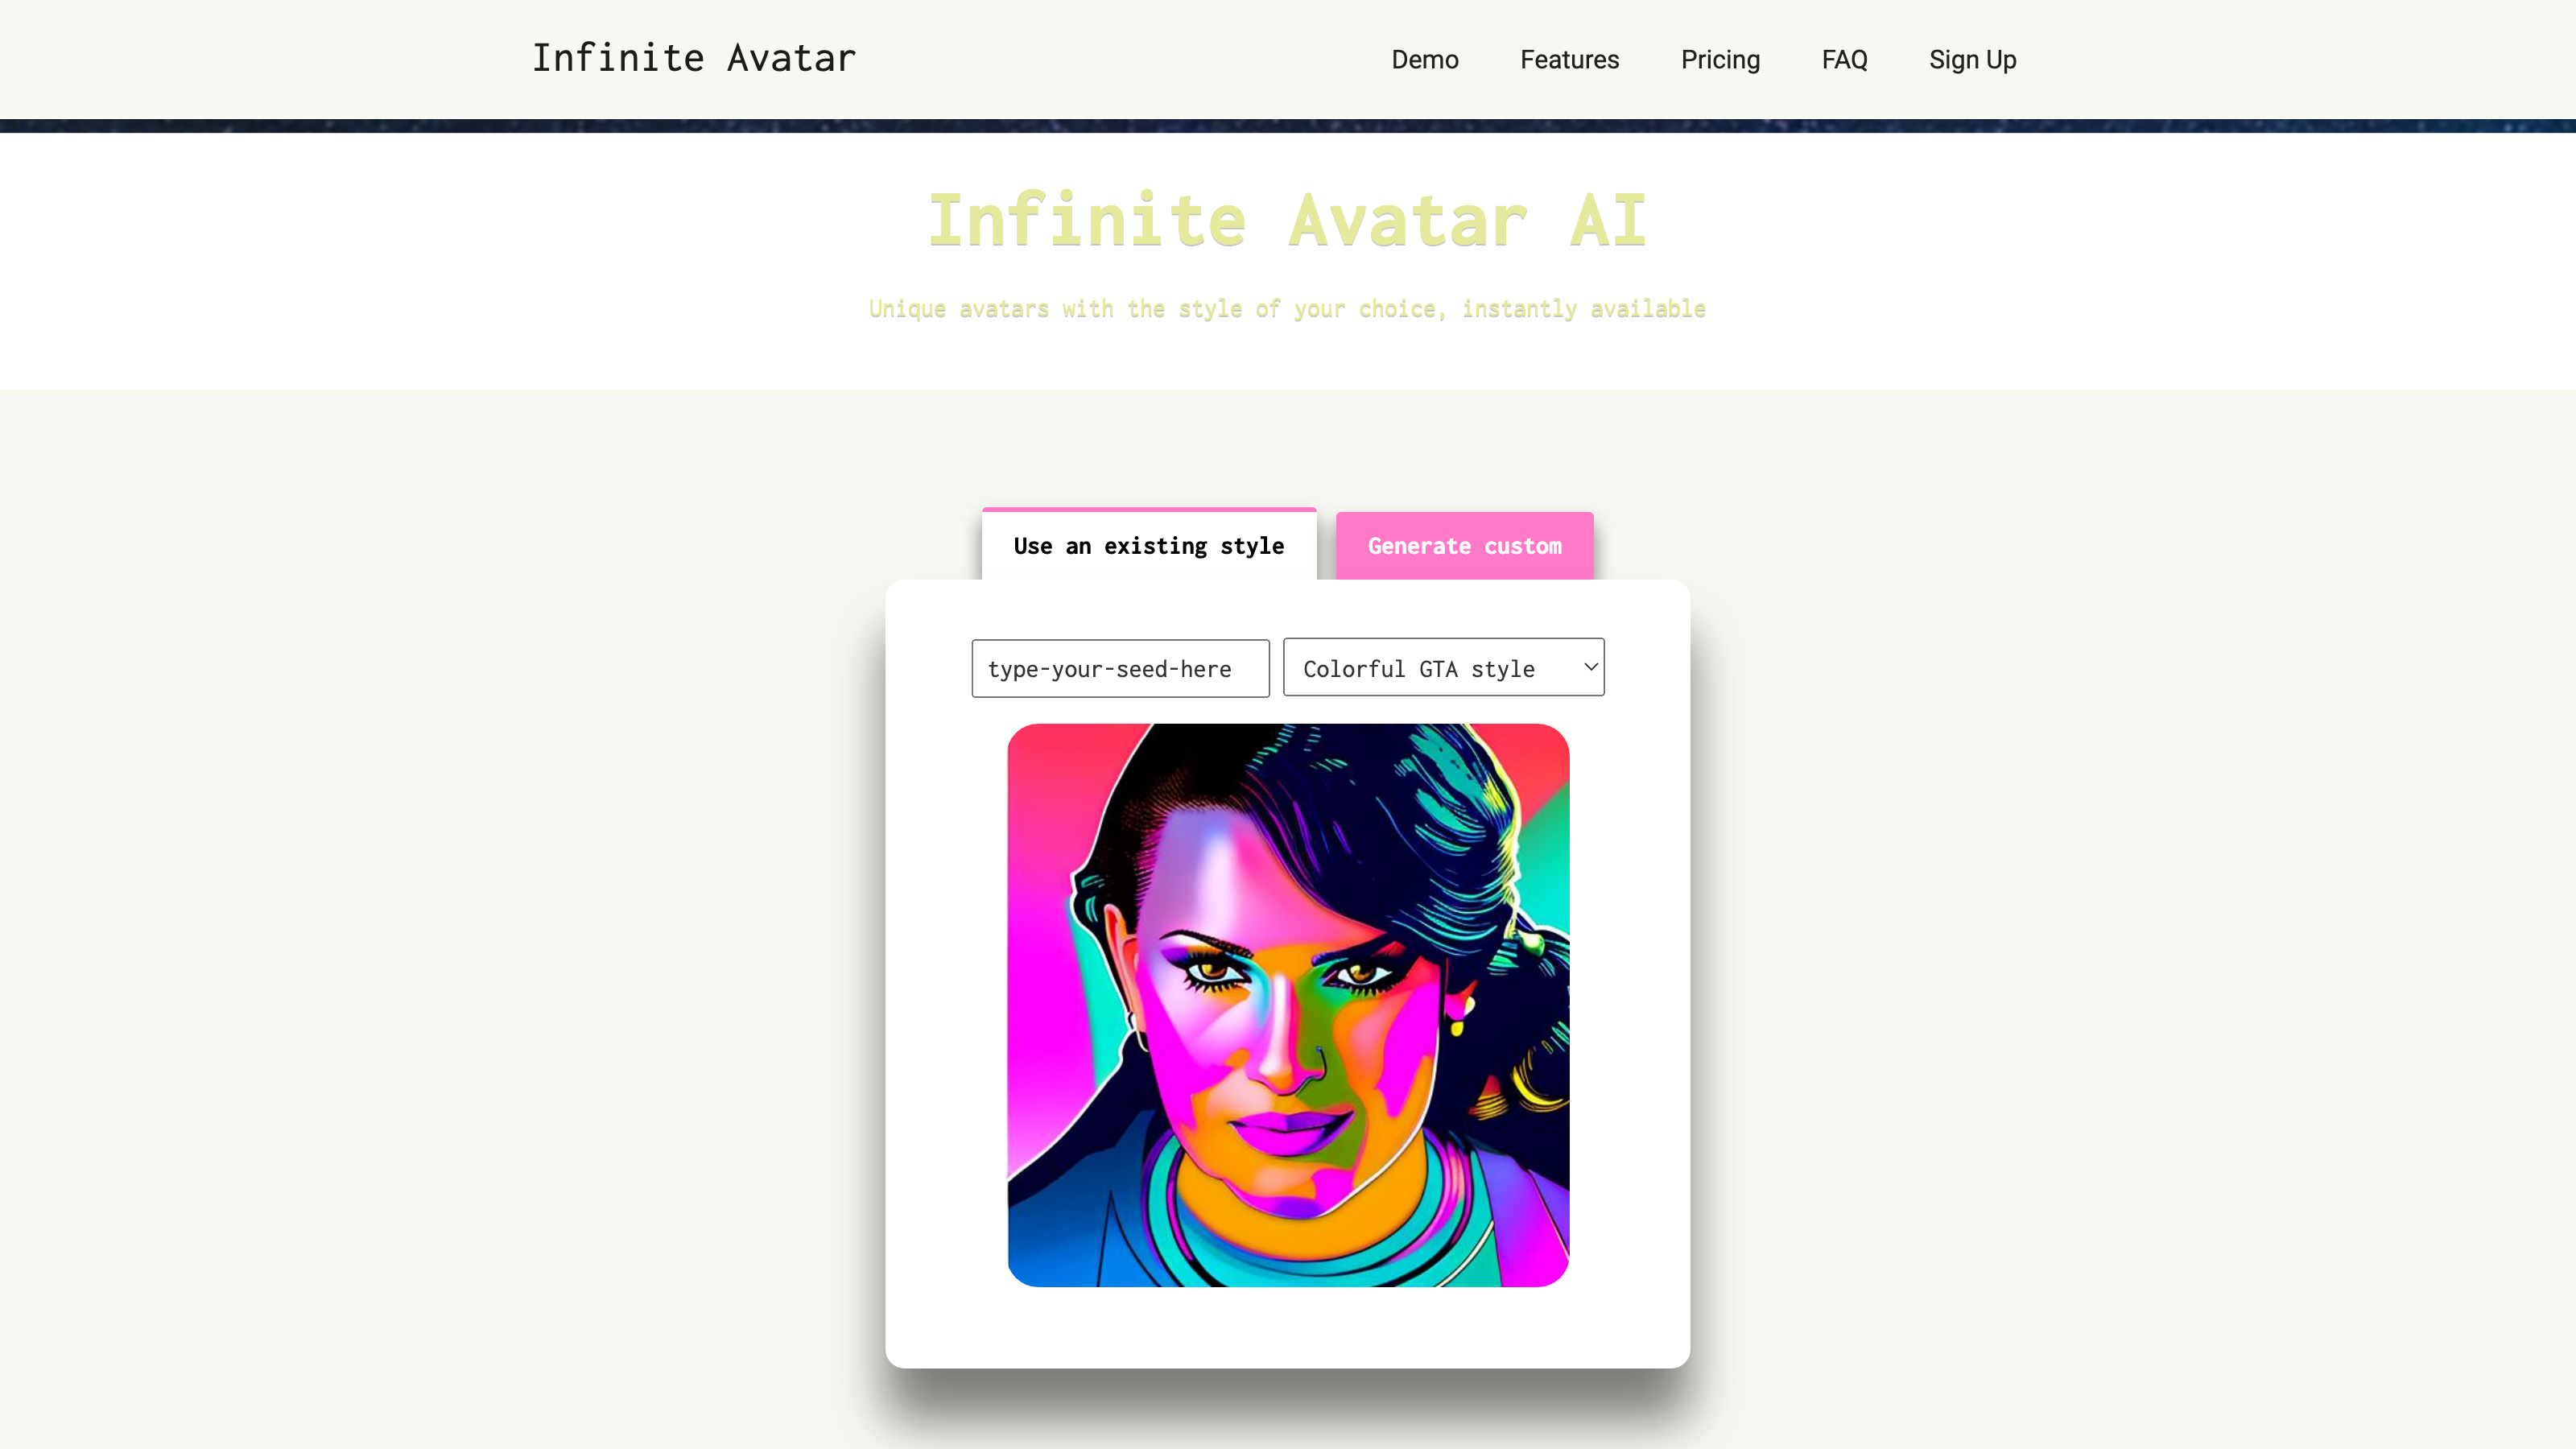Select Use an existing style tab
The width and height of the screenshot is (2576, 1449).
(x=1148, y=545)
